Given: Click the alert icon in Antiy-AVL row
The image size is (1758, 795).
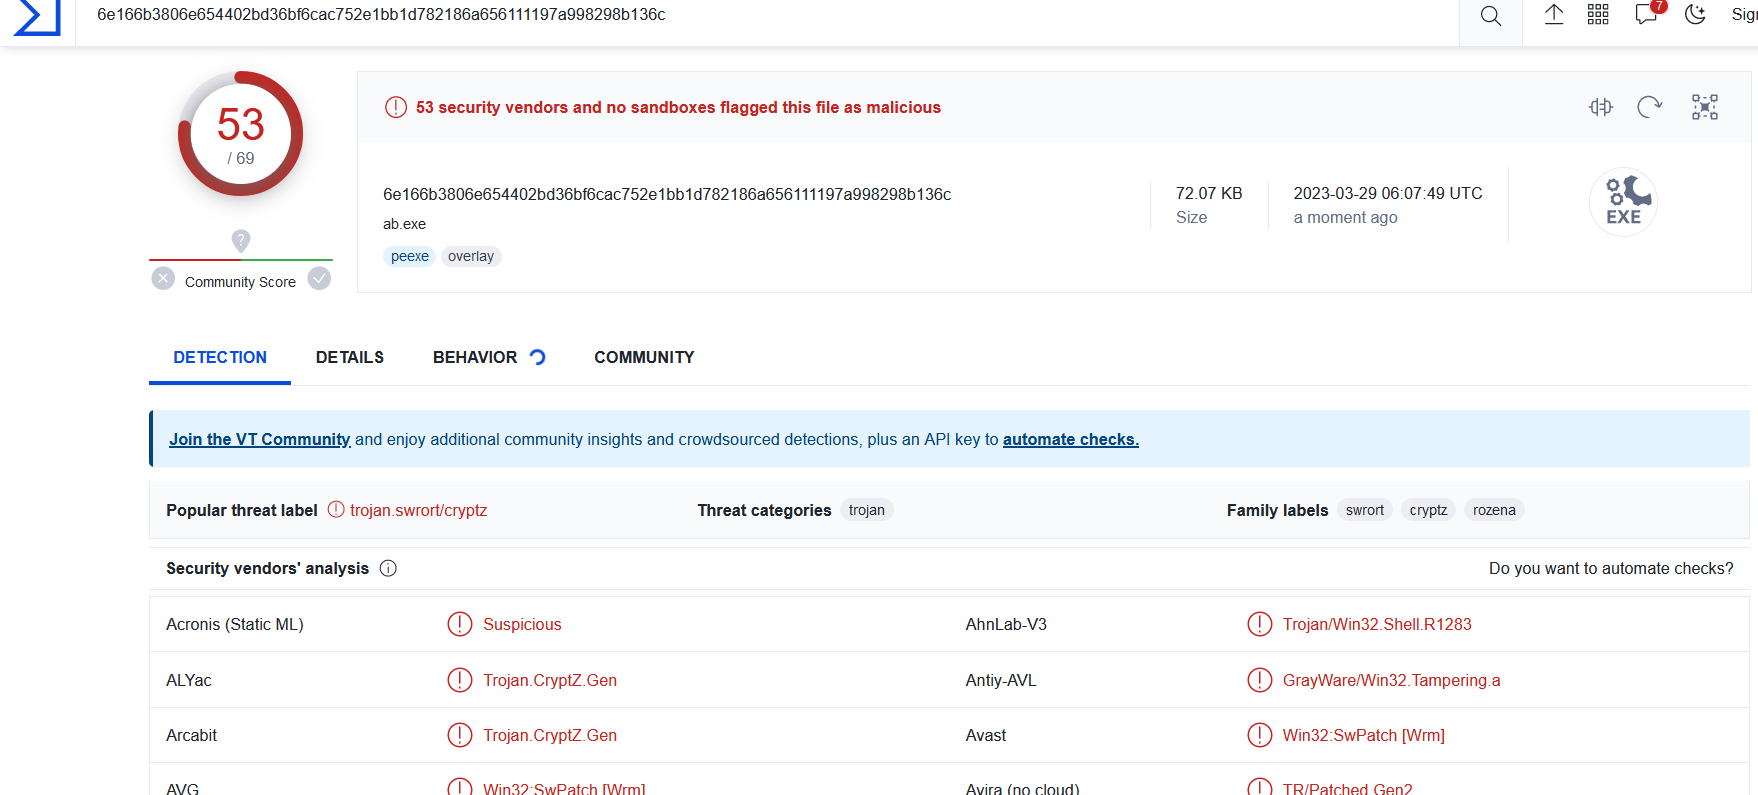Looking at the screenshot, I should (1259, 680).
